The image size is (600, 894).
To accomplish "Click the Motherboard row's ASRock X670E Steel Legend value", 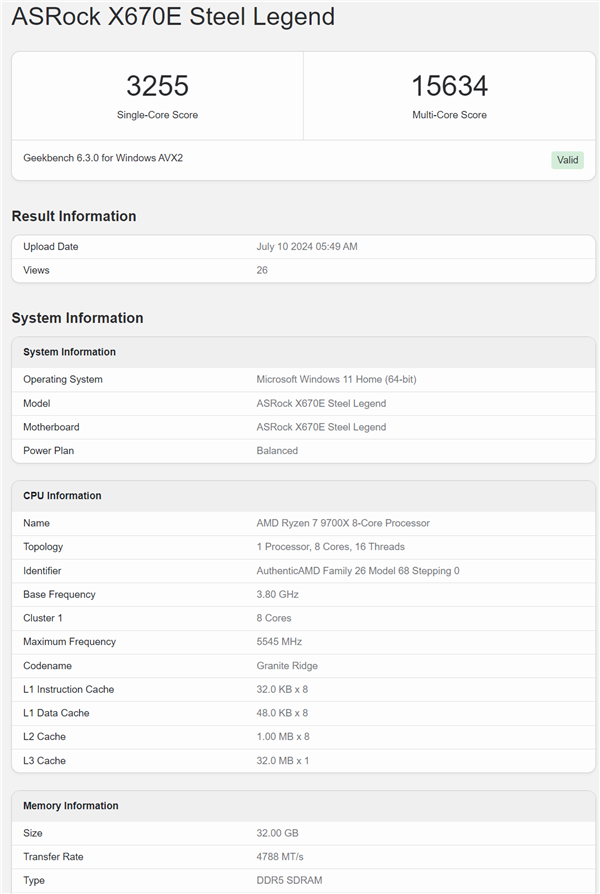I will pos(321,427).
